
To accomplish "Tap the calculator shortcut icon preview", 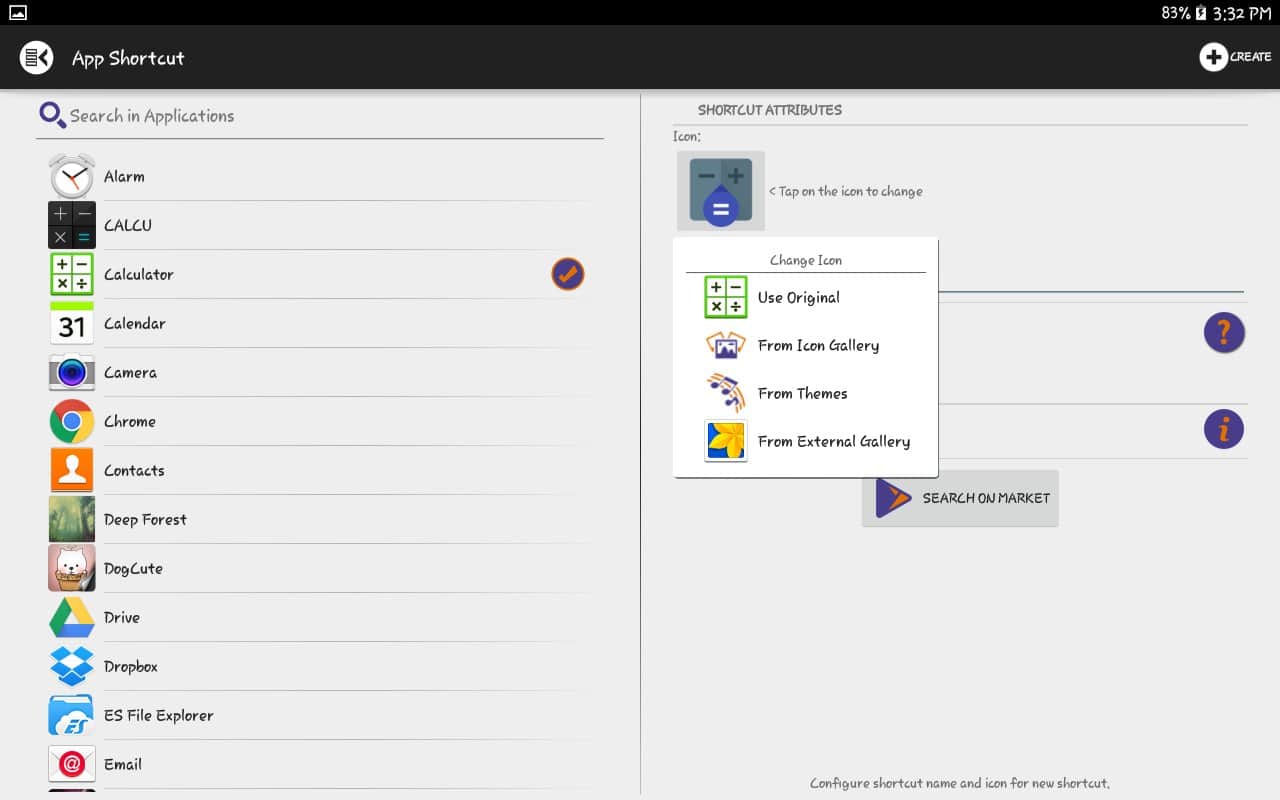I will (x=720, y=190).
